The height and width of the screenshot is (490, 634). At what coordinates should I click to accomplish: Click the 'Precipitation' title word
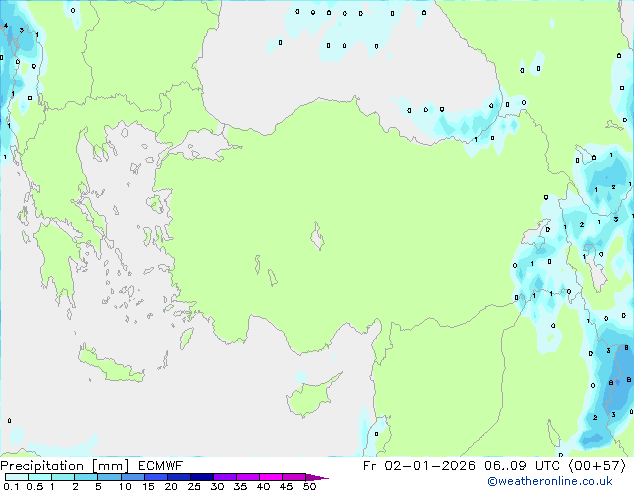42,466
